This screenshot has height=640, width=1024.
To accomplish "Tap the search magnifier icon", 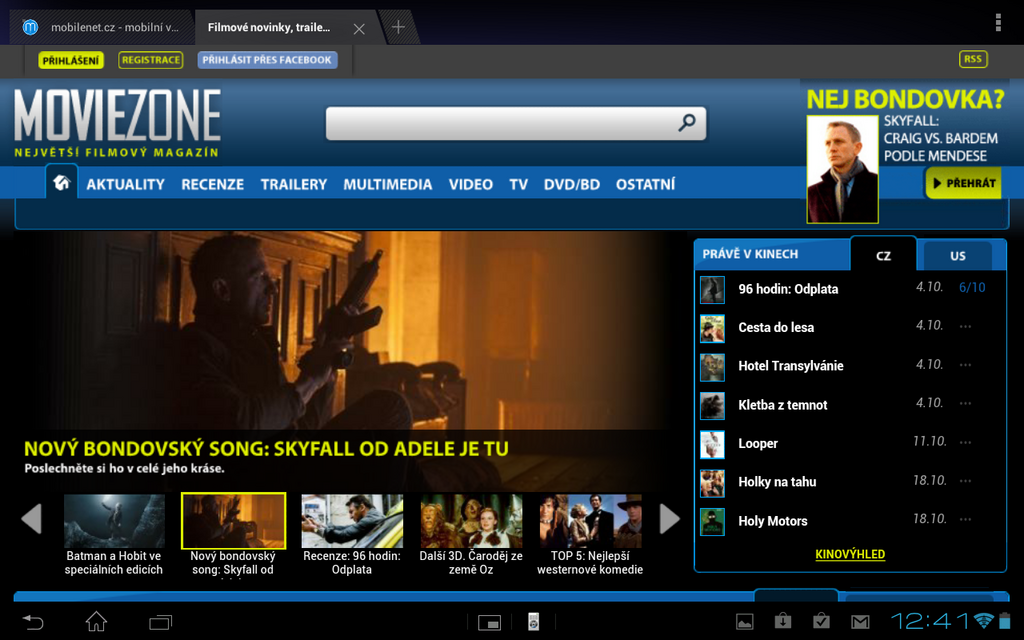I will pyautogui.click(x=686, y=123).
